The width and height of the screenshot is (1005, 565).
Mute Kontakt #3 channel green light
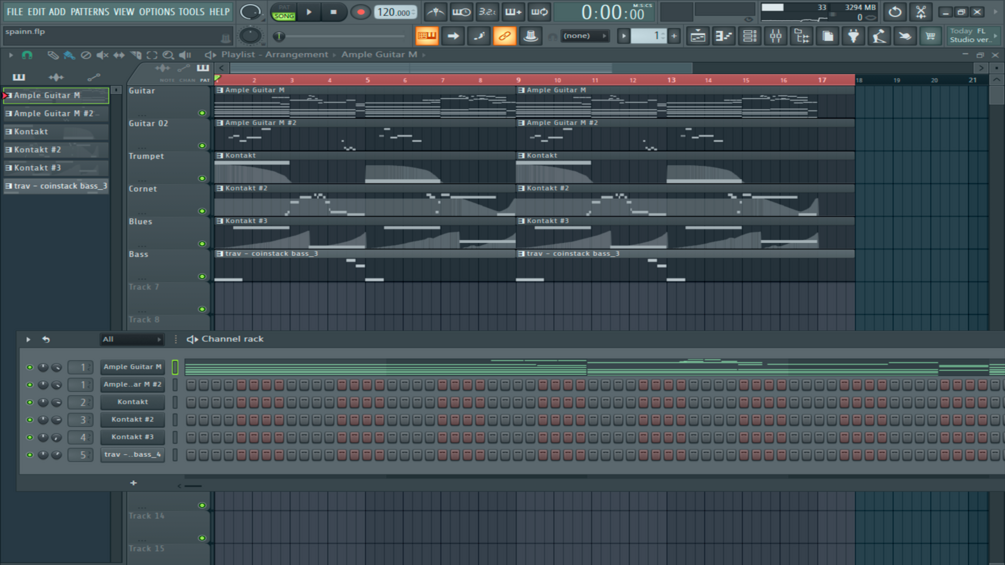coord(29,437)
